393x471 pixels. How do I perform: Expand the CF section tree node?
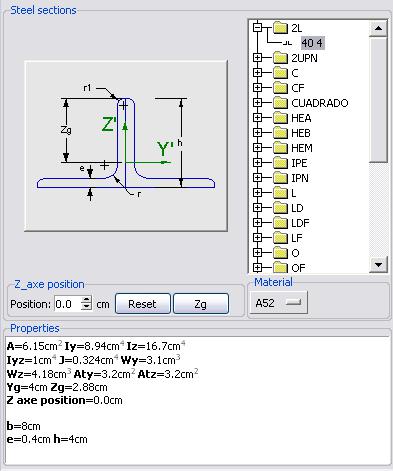(x=257, y=88)
